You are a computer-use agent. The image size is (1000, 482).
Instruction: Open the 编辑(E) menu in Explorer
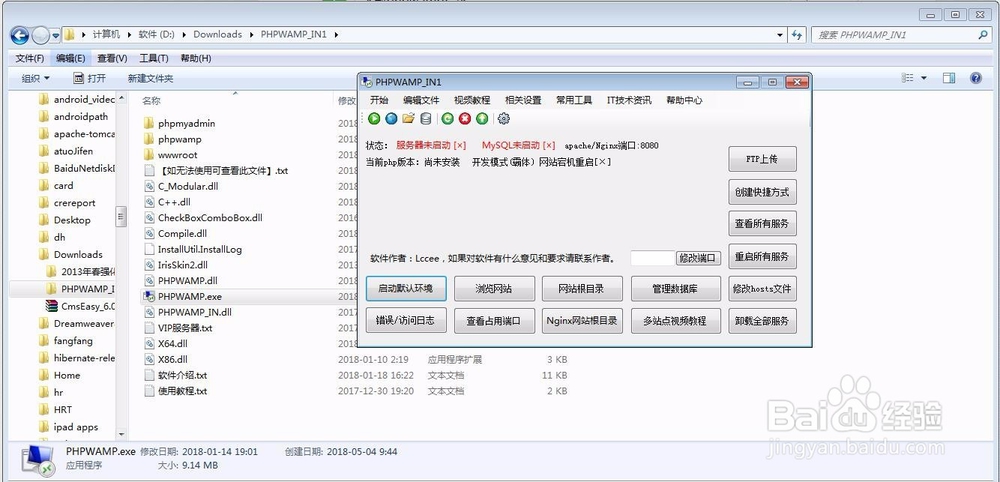(x=71, y=59)
